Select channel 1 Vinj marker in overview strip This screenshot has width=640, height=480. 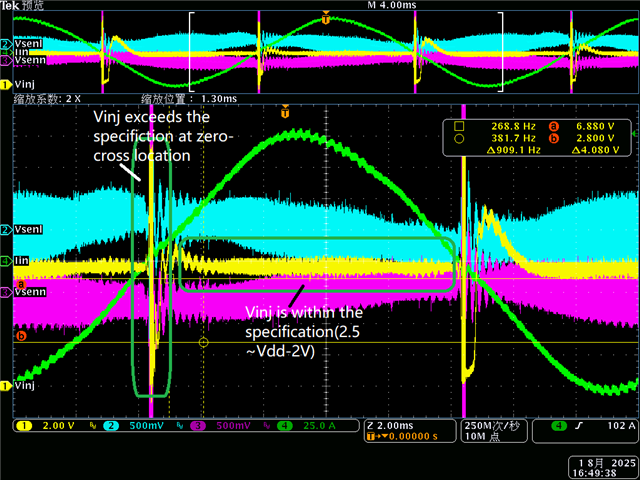[x=6, y=84]
